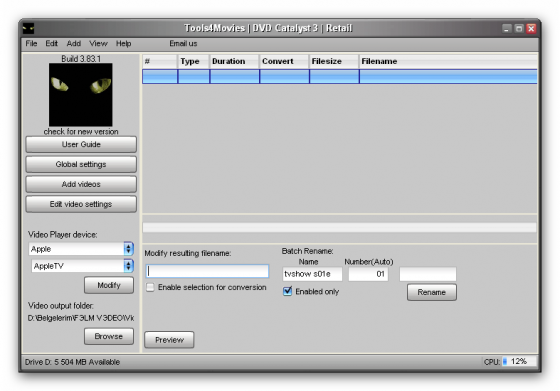Open Global settings
This screenshot has width=560, height=391.
tap(81, 164)
